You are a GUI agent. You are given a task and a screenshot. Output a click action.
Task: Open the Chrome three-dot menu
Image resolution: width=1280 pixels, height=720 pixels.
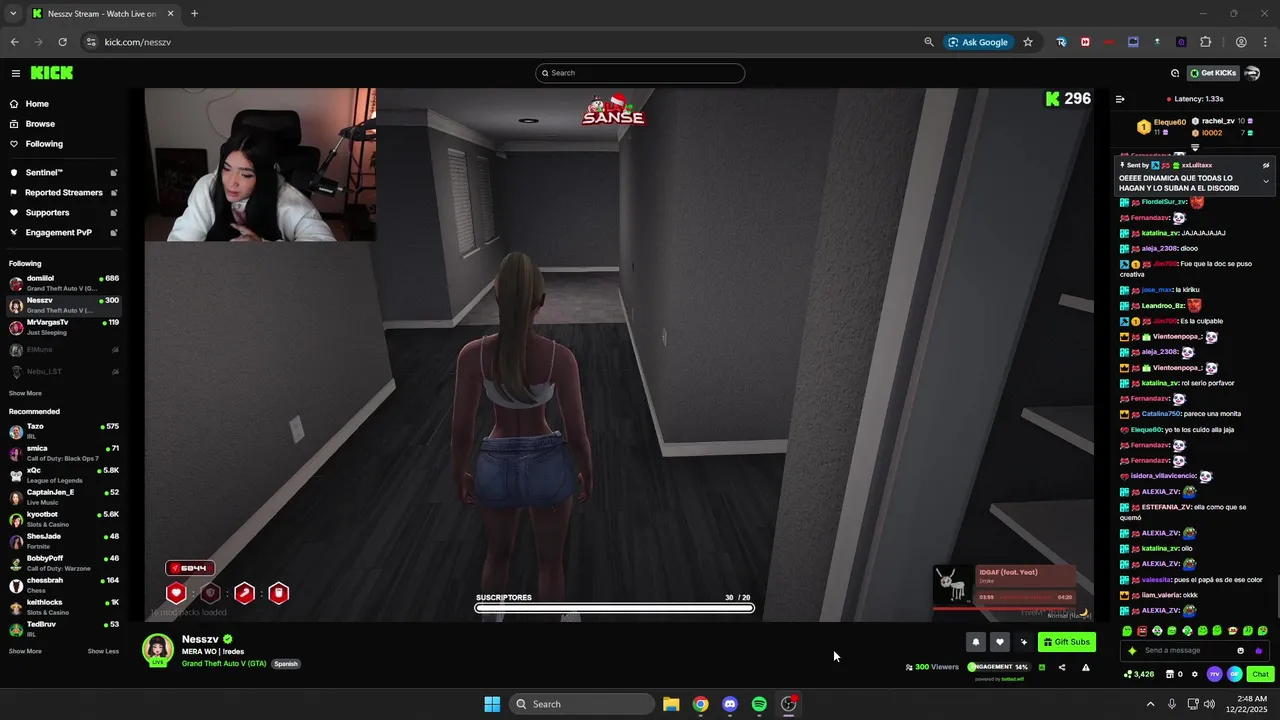pos(1264,42)
